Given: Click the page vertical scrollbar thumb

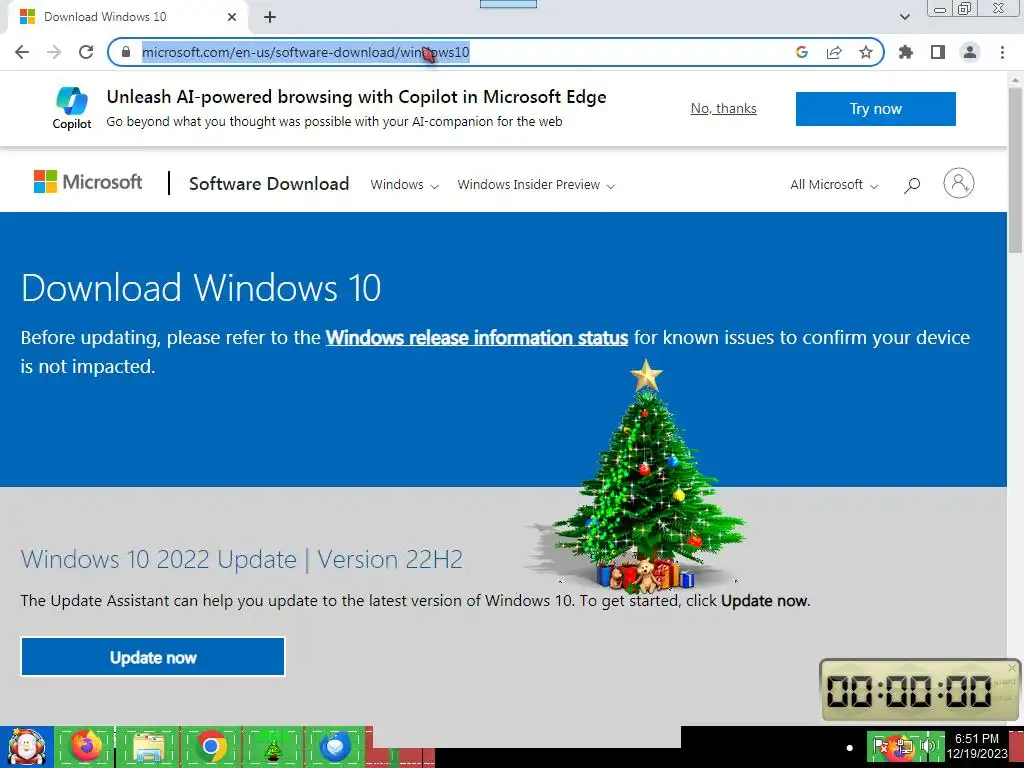Looking at the screenshot, I should 1016,170.
